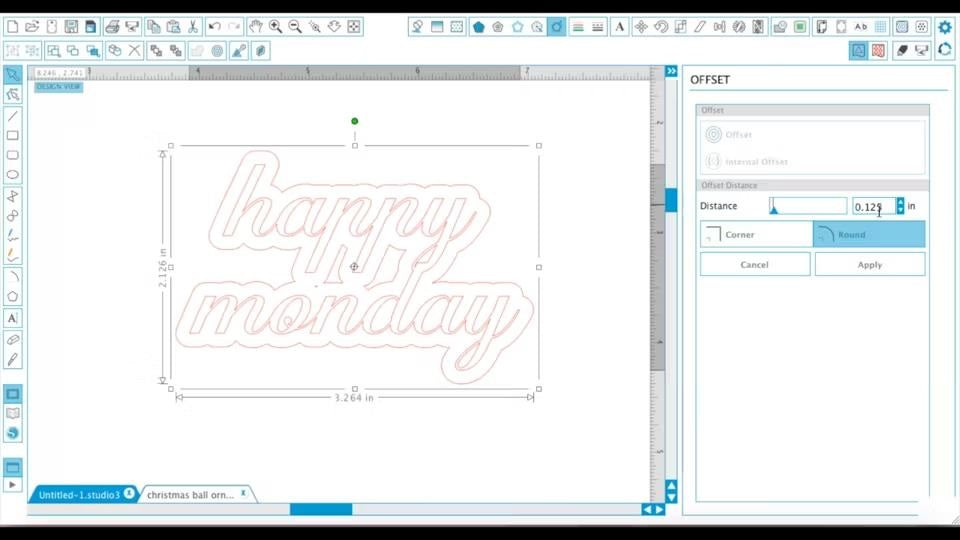Click the Distance slider handle
This screenshot has height=540, width=960.
pyautogui.click(x=774, y=209)
